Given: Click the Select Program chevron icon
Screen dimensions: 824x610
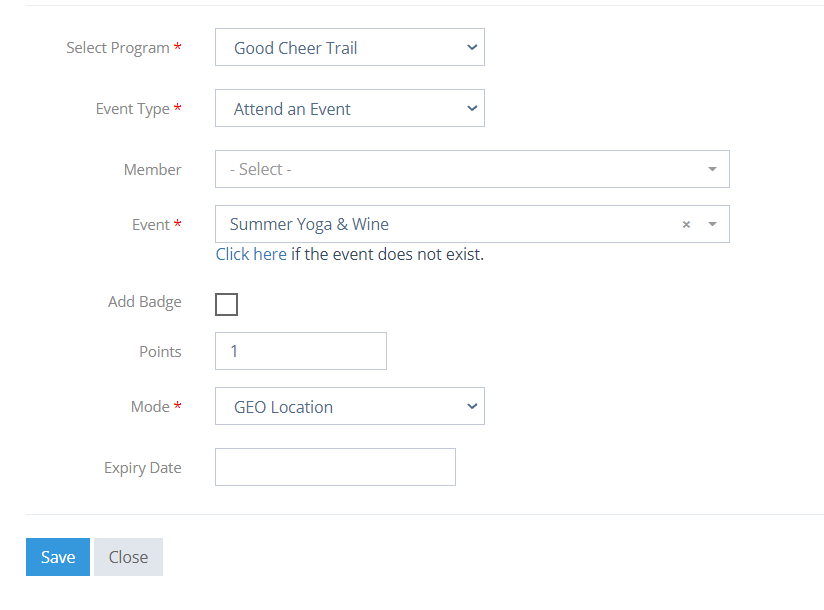Looking at the screenshot, I should pos(472,47).
